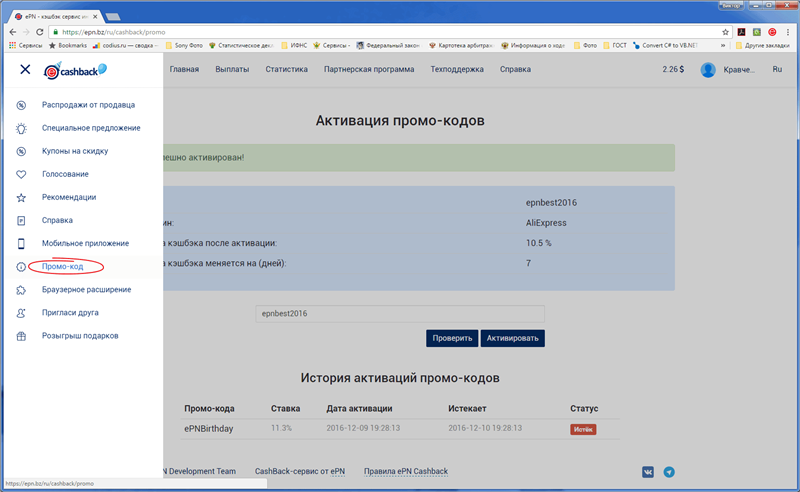Go to Статистика in top navigation
Image resolution: width=800 pixels, height=492 pixels.
(286, 70)
